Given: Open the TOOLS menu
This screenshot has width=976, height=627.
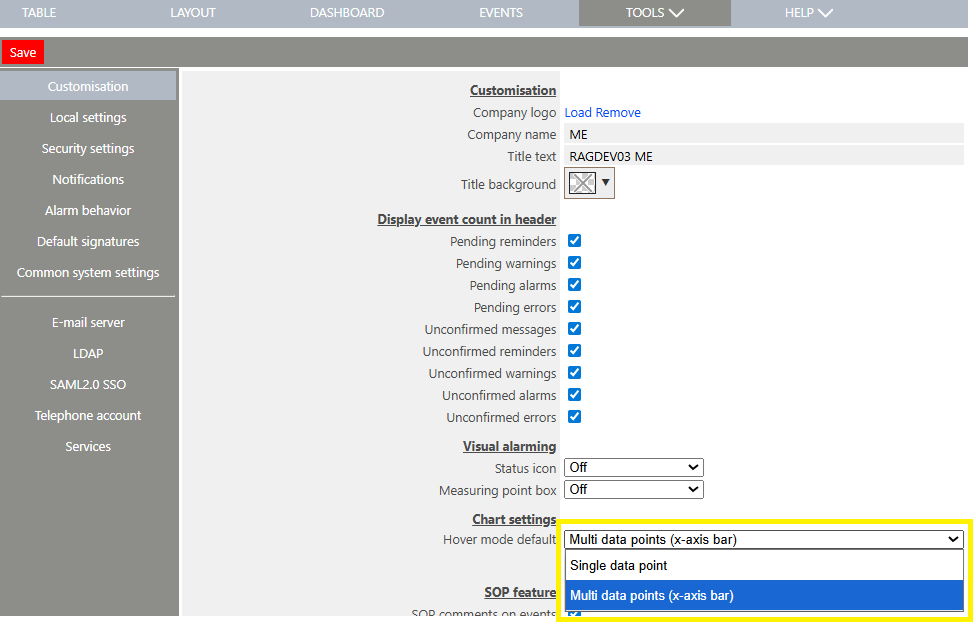Looking at the screenshot, I should tap(654, 13).
